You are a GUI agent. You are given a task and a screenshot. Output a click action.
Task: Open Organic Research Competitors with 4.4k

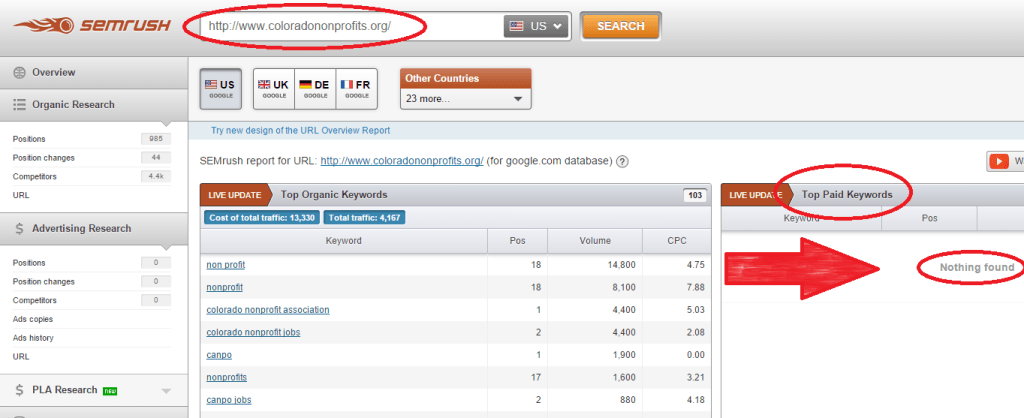[91, 176]
